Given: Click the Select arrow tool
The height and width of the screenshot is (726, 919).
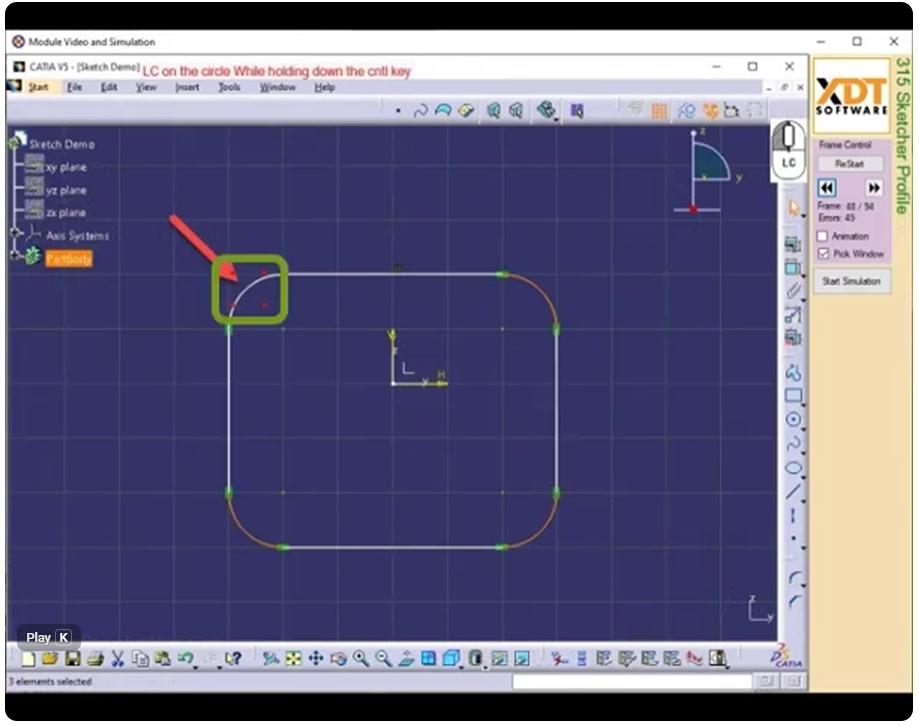Looking at the screenshot, I should click(x=793, y=207).
